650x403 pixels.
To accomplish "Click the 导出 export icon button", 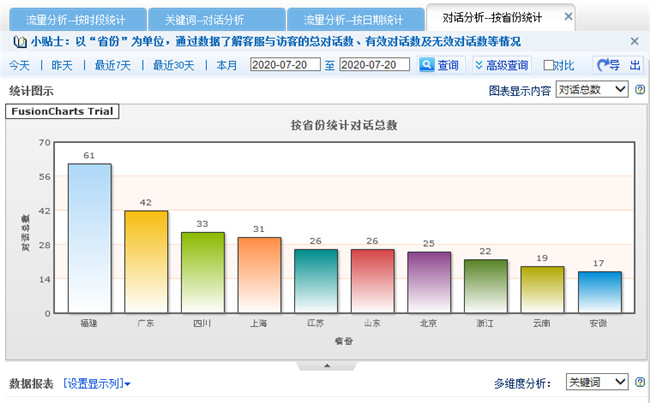I will pos(618,65).
